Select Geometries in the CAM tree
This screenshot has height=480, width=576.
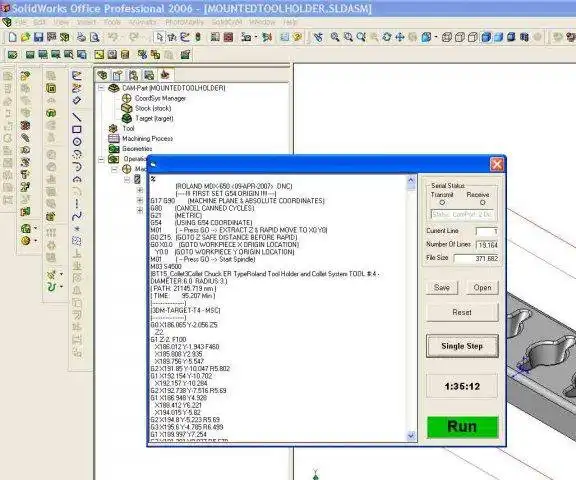(x=137, y=149)
